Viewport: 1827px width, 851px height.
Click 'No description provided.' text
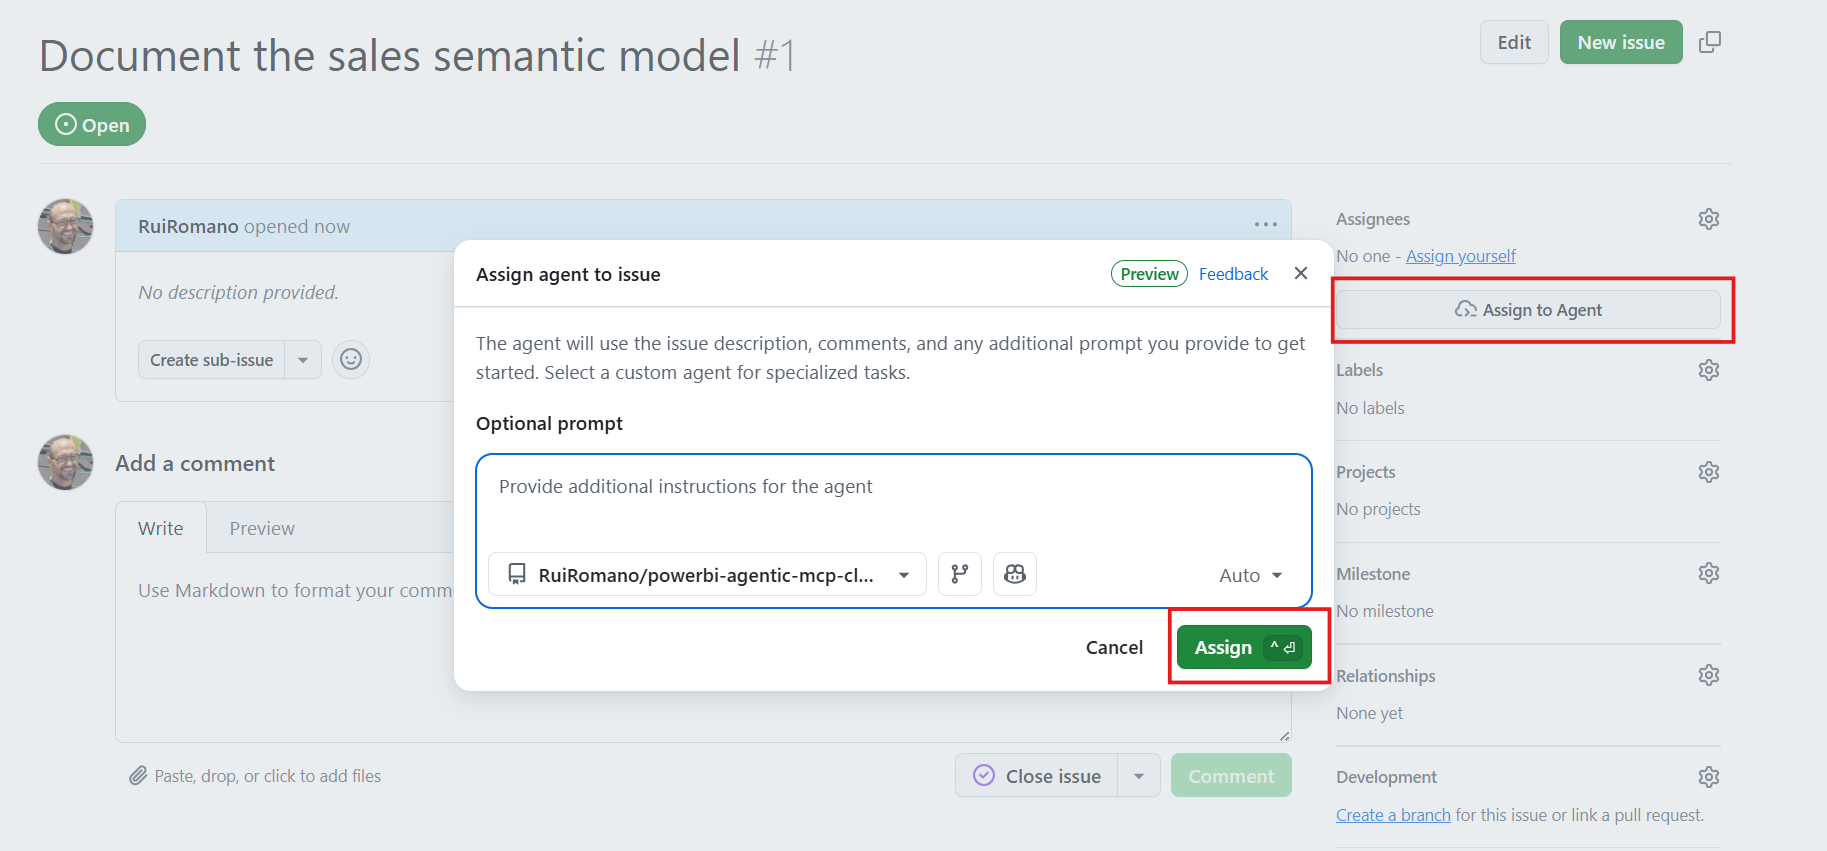[x=238, y=292]
